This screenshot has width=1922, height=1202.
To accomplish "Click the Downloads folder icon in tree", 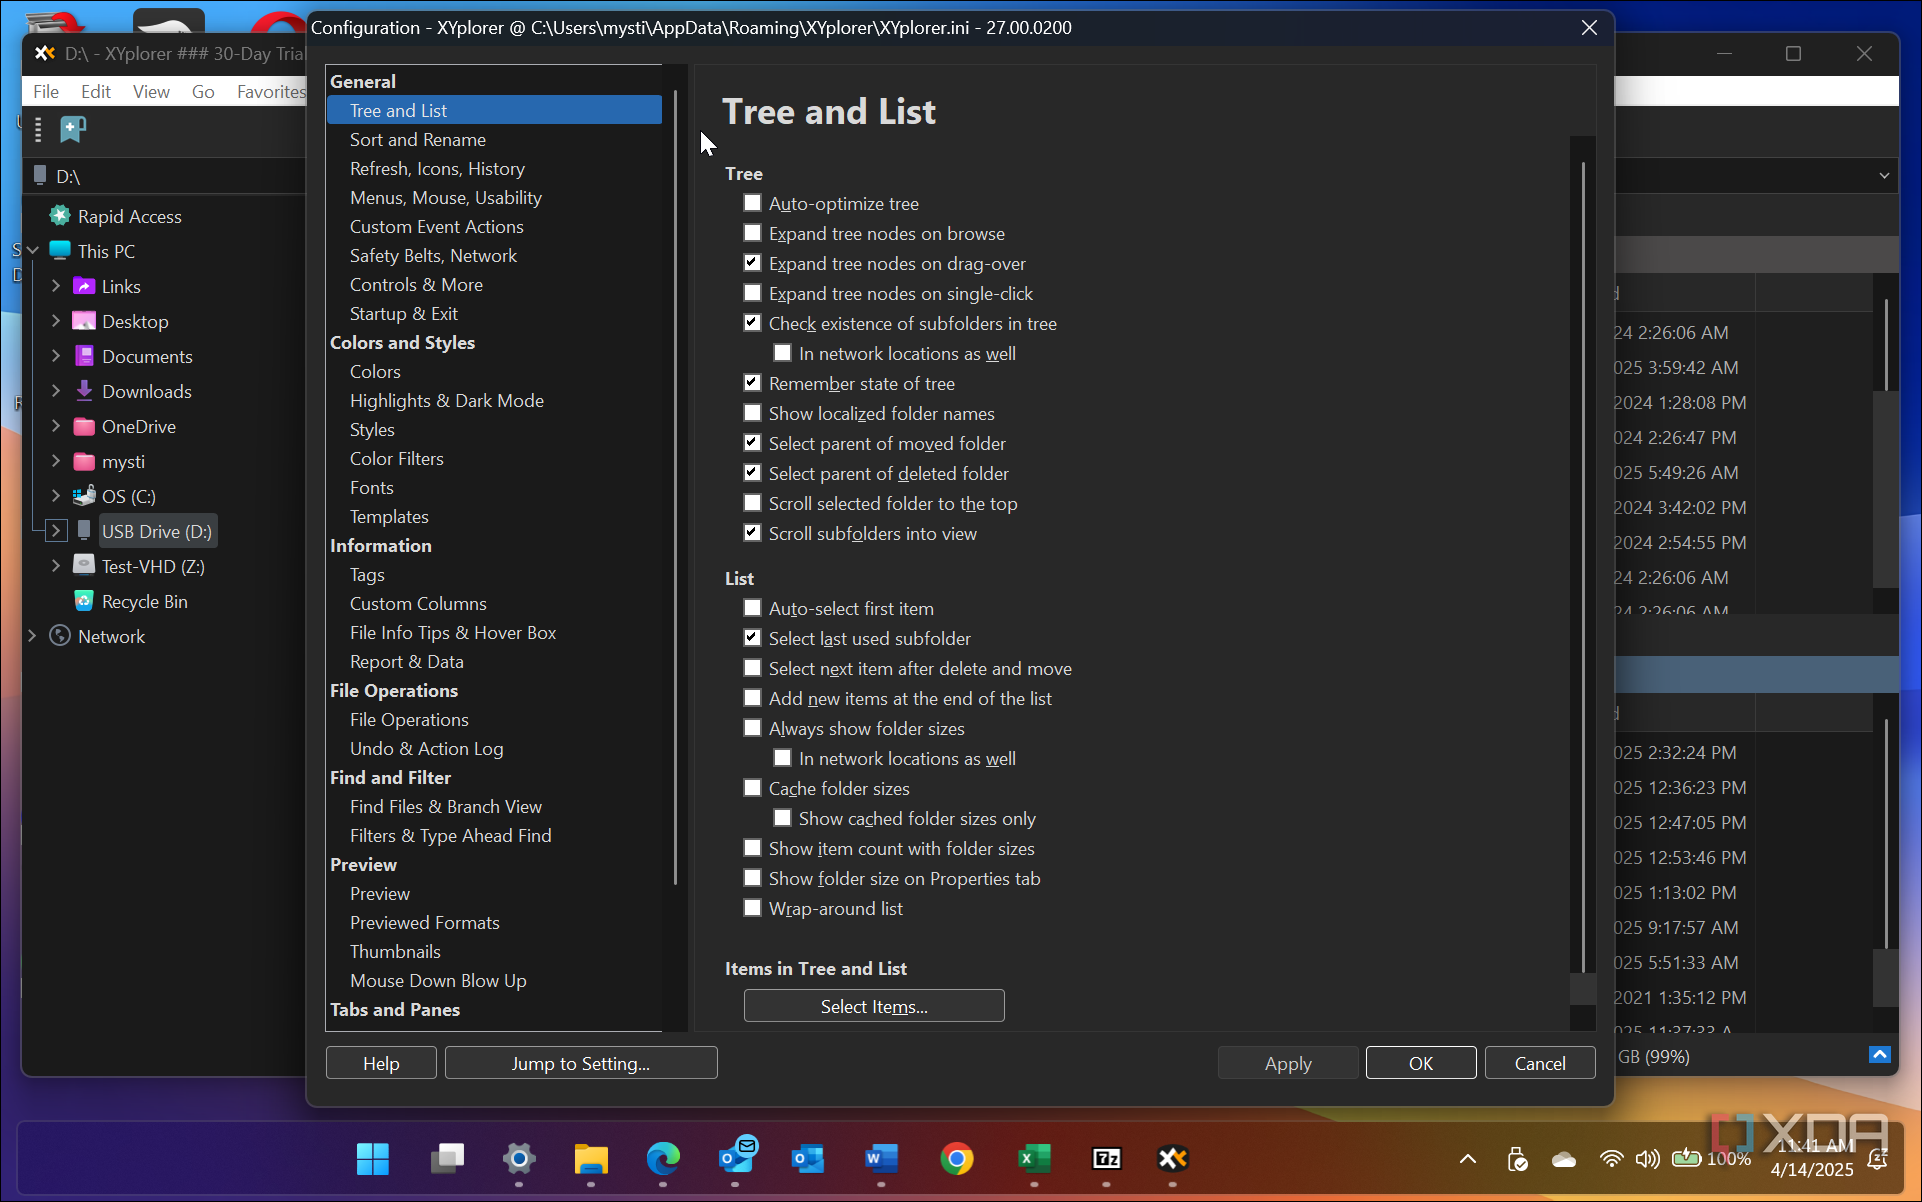I will pyautogui.click(x=85, y=391).
